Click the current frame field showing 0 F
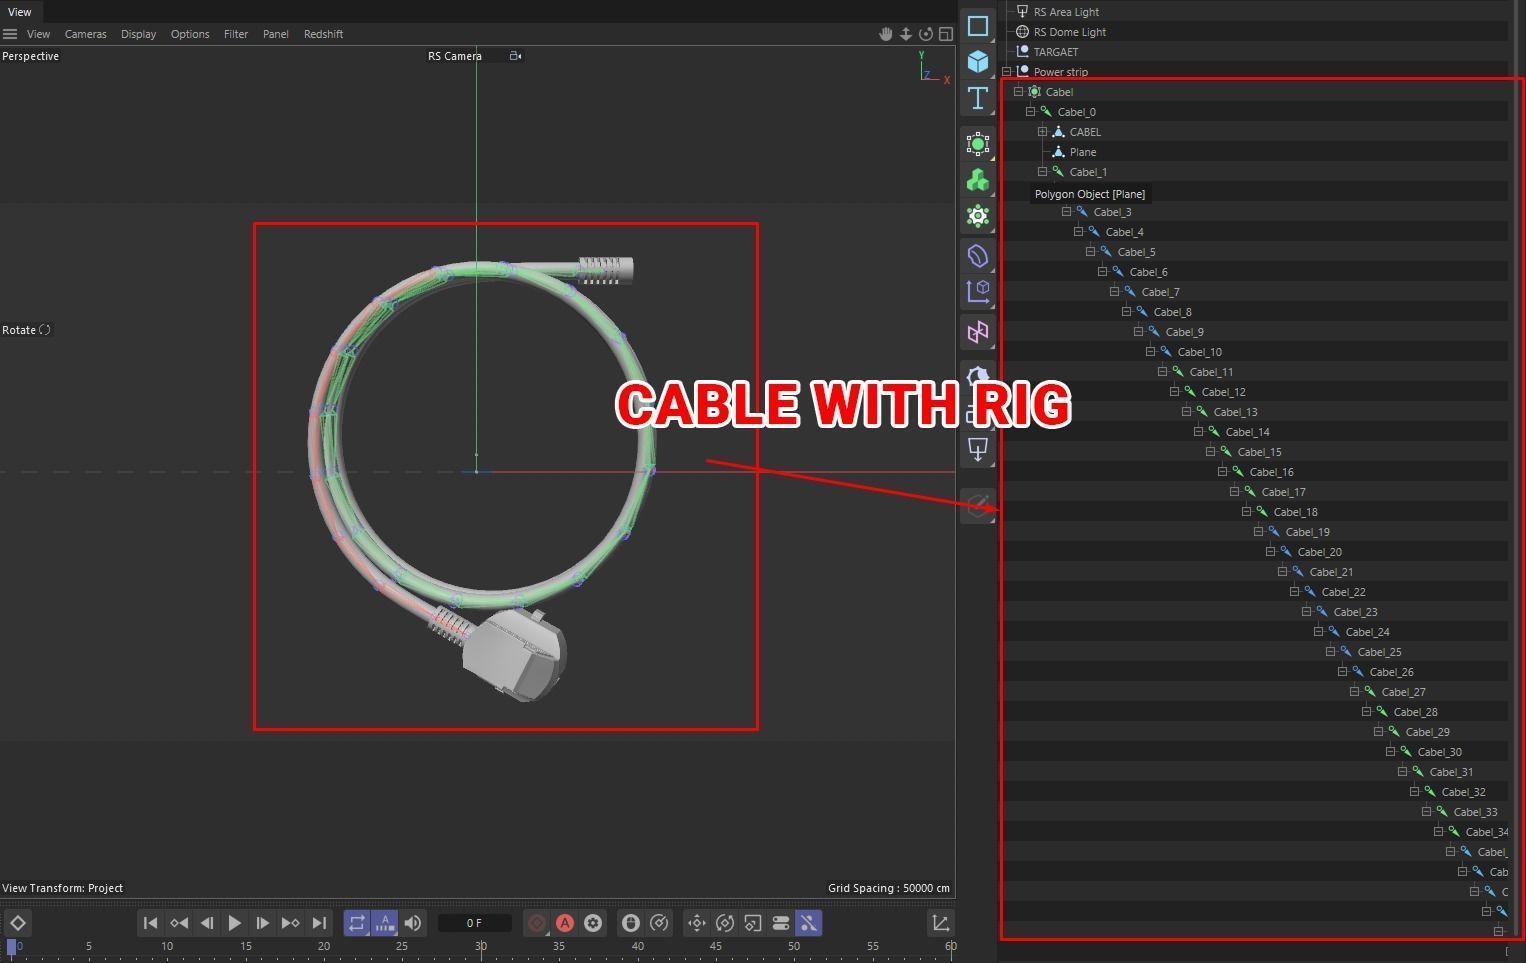Screen dimensions: 1526x963 475,923
